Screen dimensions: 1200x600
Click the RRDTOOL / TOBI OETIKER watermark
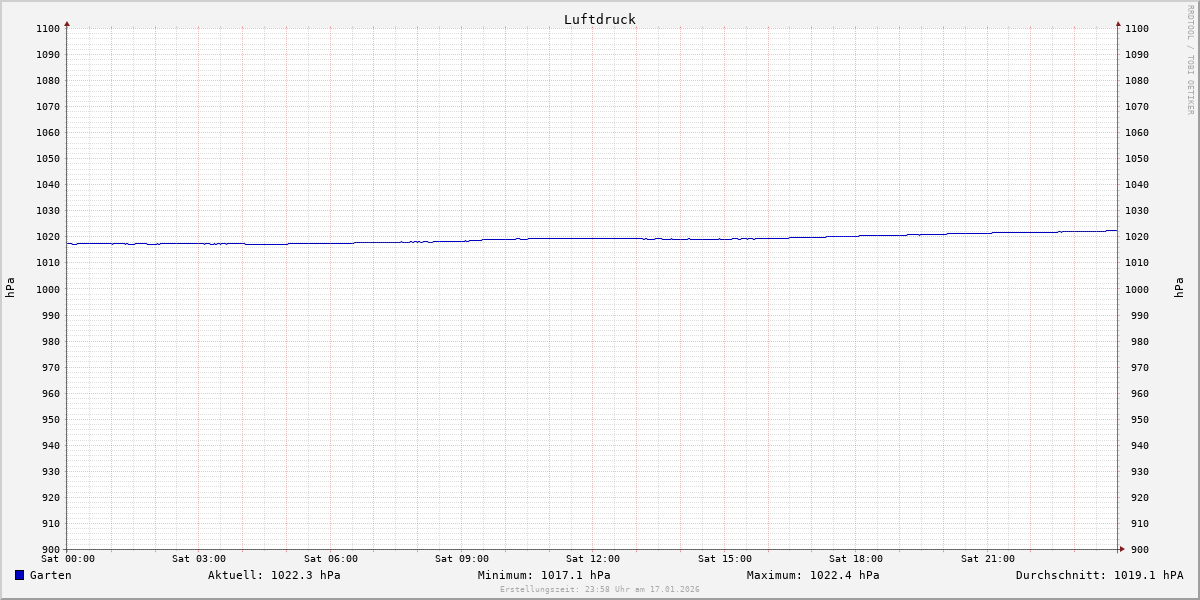(x=1190, y=60)
